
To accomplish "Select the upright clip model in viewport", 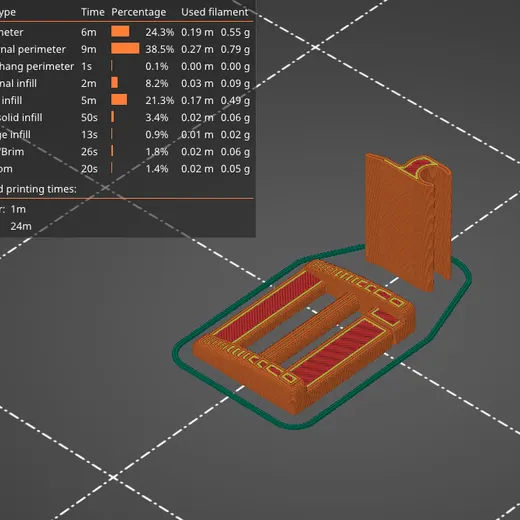I will [409, 221].
